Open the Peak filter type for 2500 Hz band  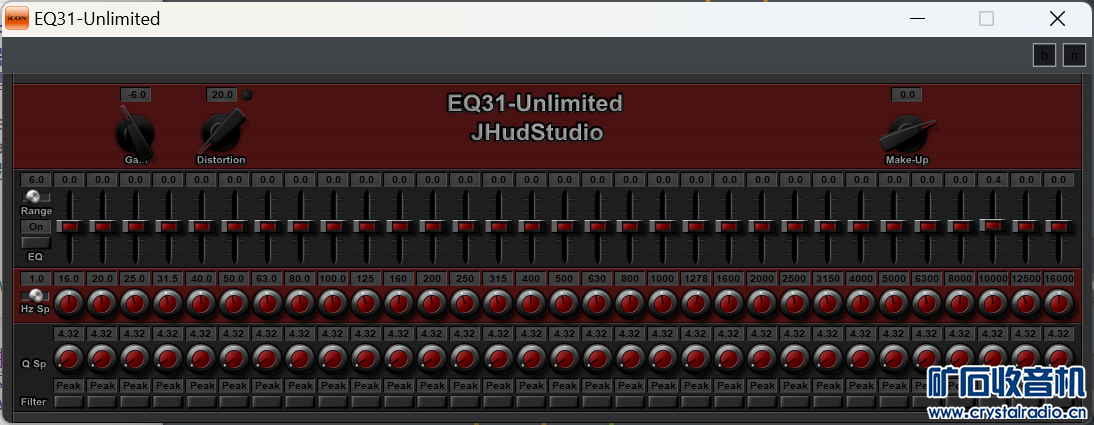point(795,385)
